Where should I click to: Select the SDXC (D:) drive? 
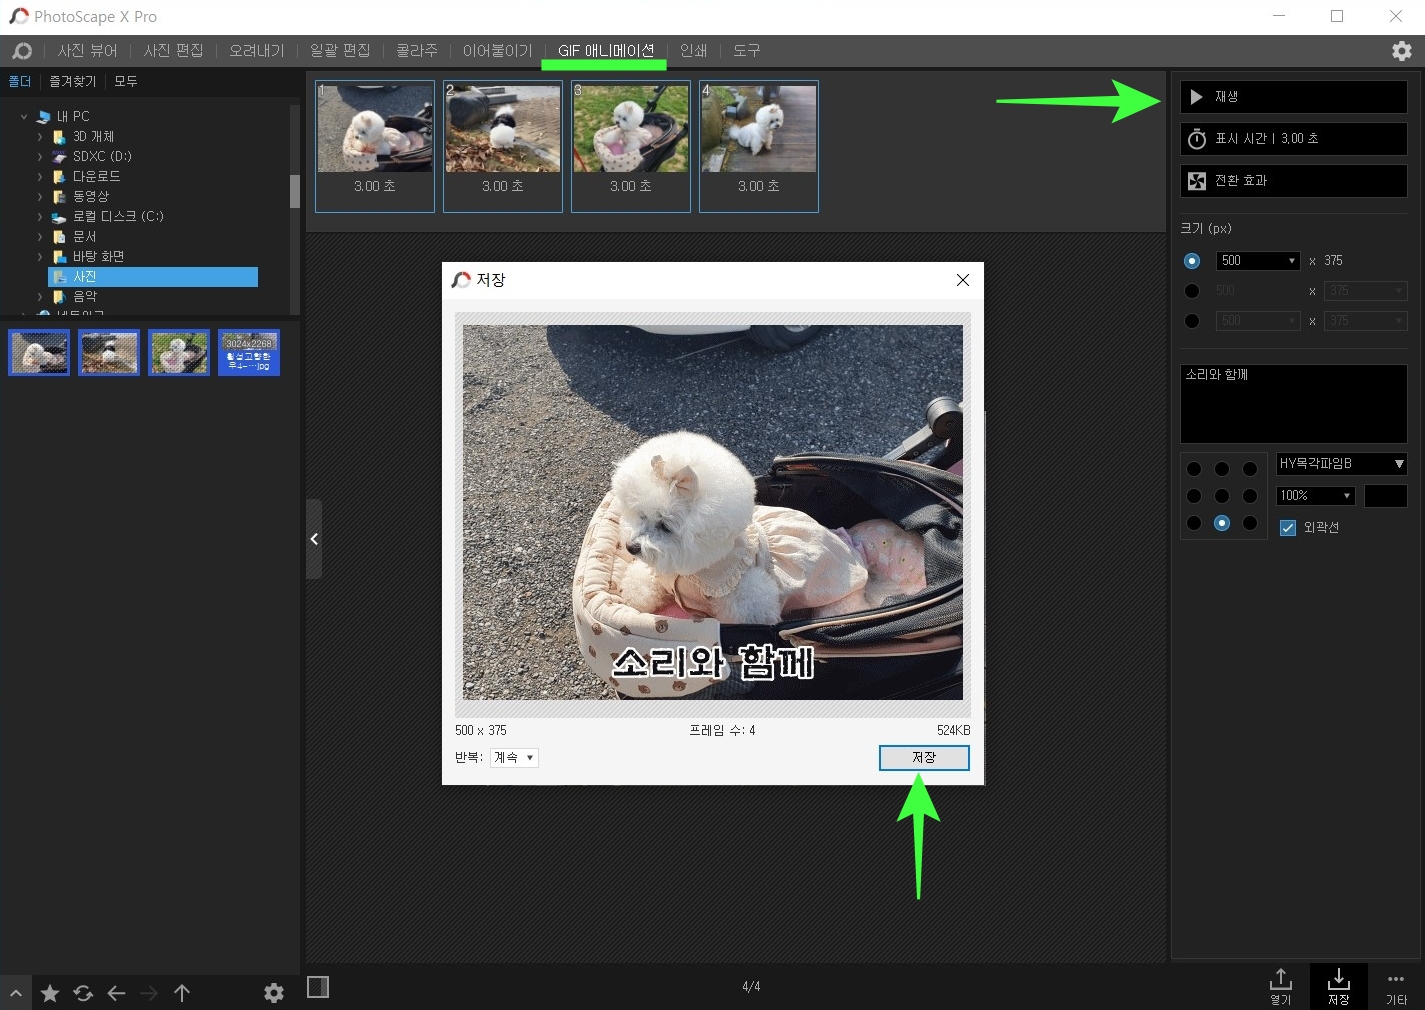point(102,157)
